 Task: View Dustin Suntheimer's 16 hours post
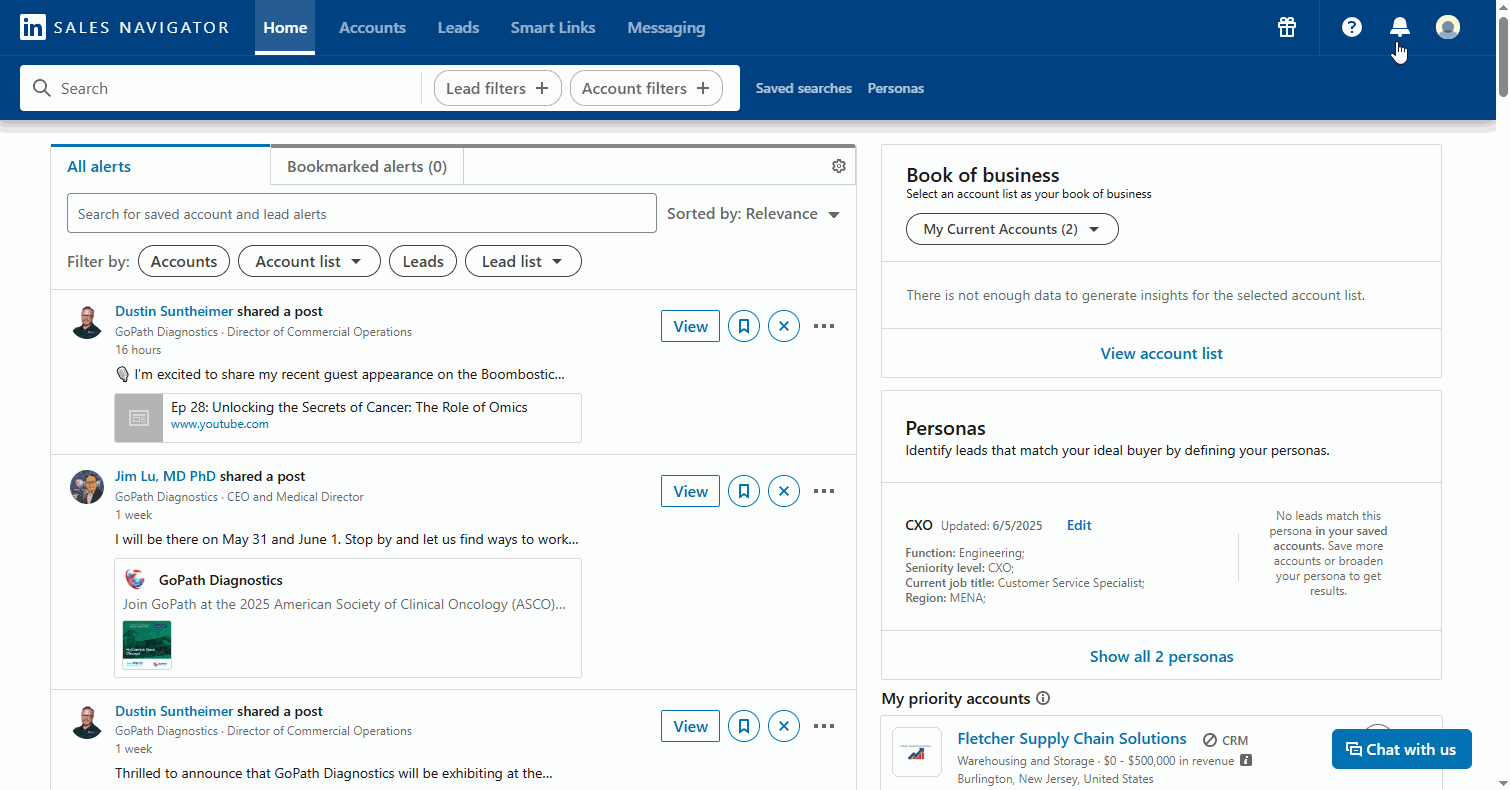690,326
